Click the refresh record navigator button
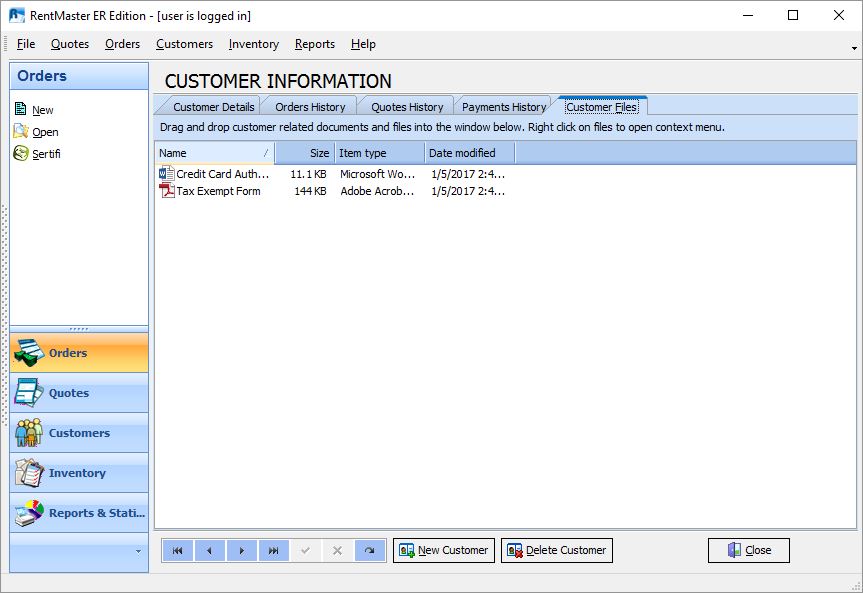The height and width of the screenshot is (593, 863). pyautogui.click(x=369, y=551)
